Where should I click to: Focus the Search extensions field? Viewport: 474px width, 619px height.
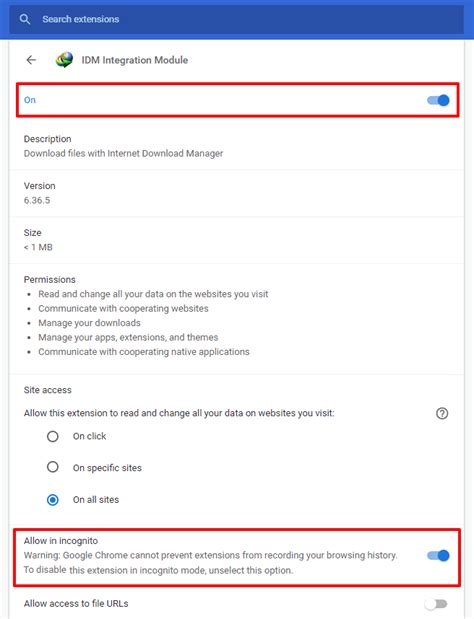(237, 19)
